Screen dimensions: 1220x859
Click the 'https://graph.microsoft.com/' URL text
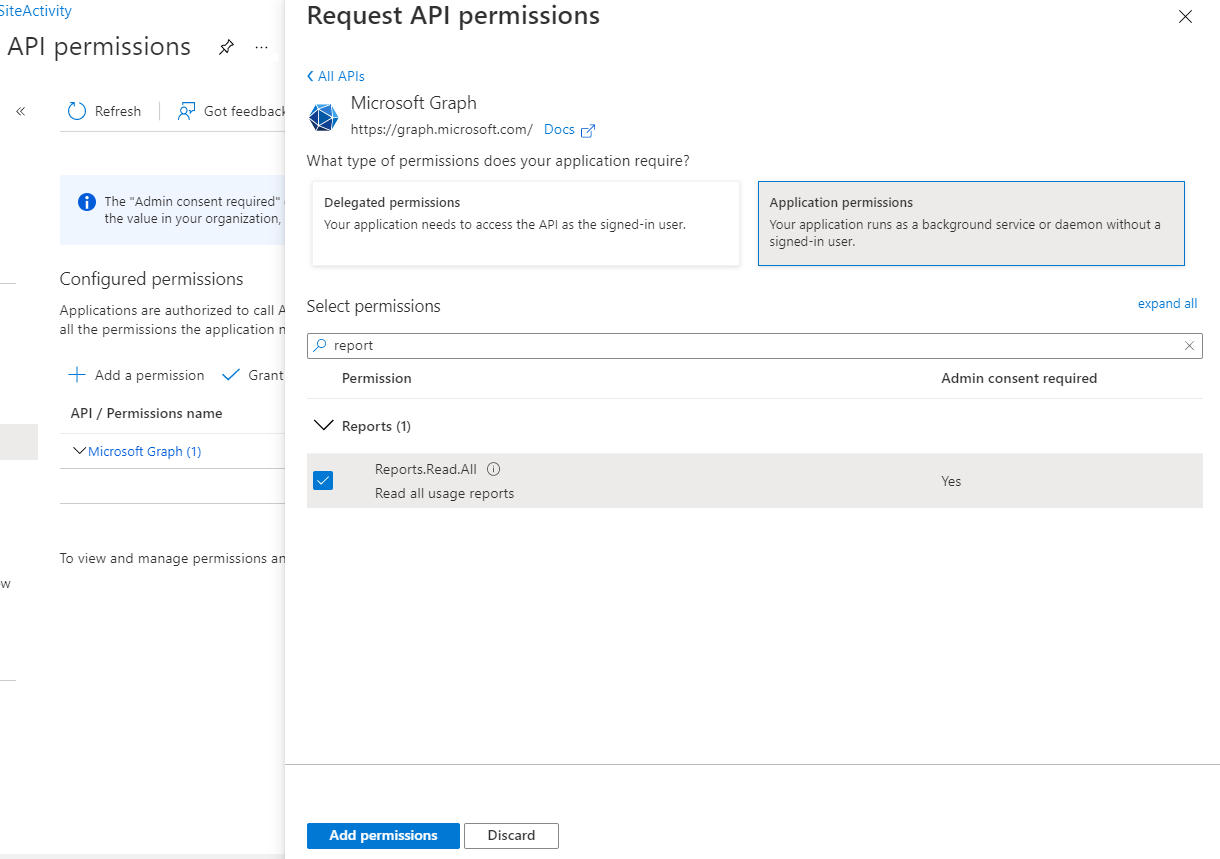[x=442, y=130]
